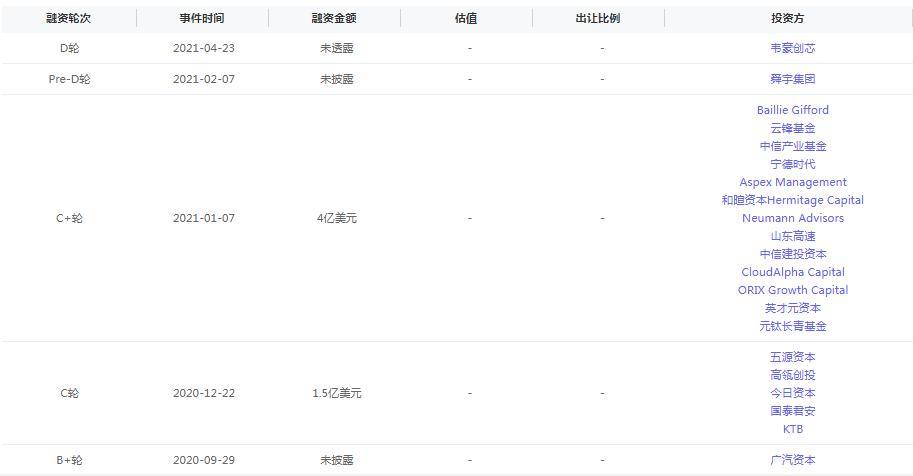Open the 韦豪创芯 investor link

pyautogui.click(x=792, y=48)
